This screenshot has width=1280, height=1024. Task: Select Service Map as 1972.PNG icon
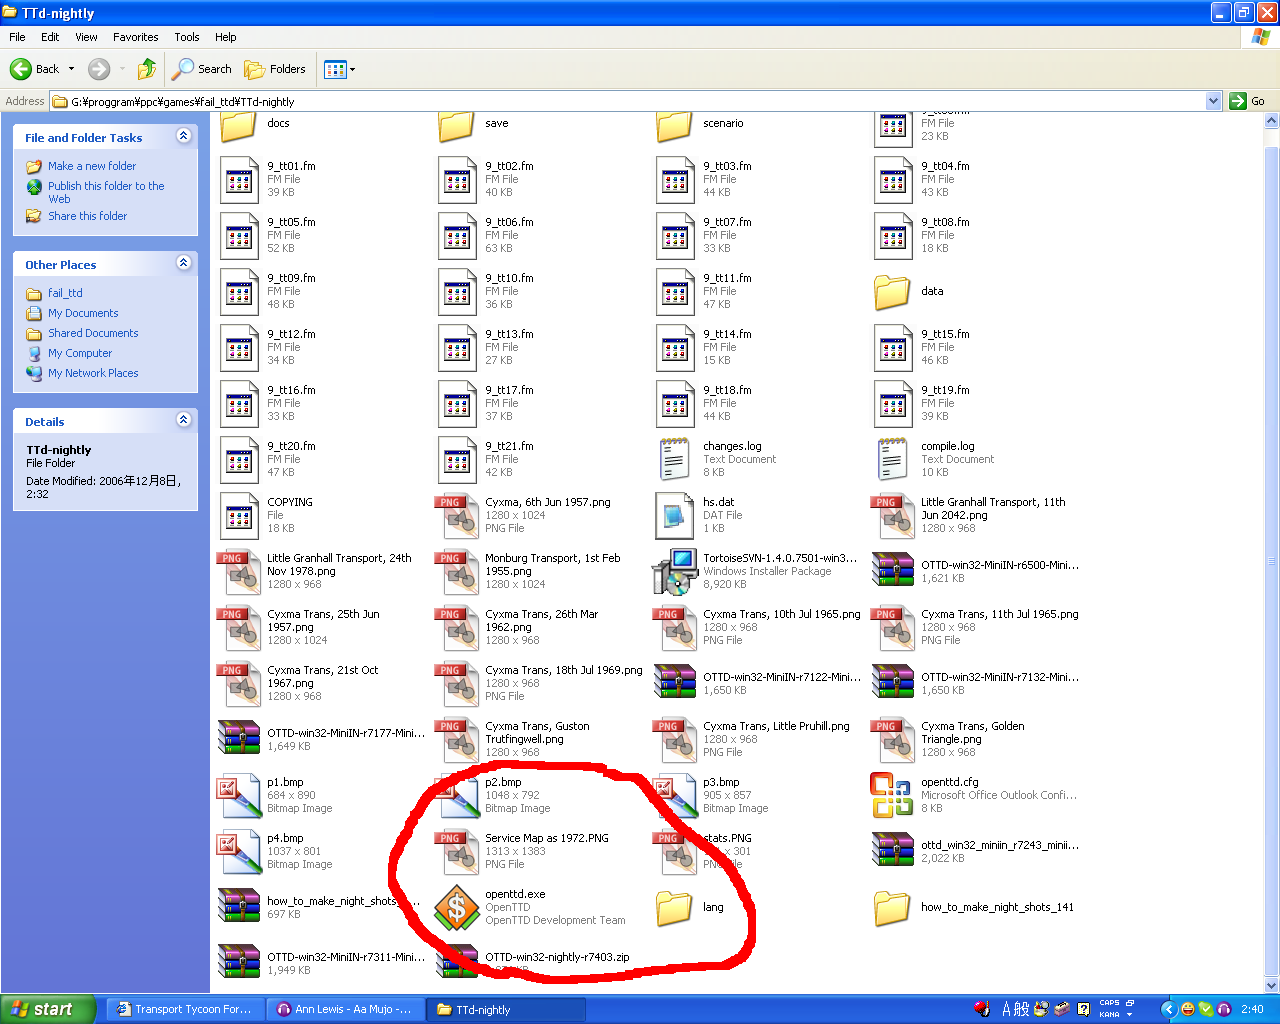[458, 852]
